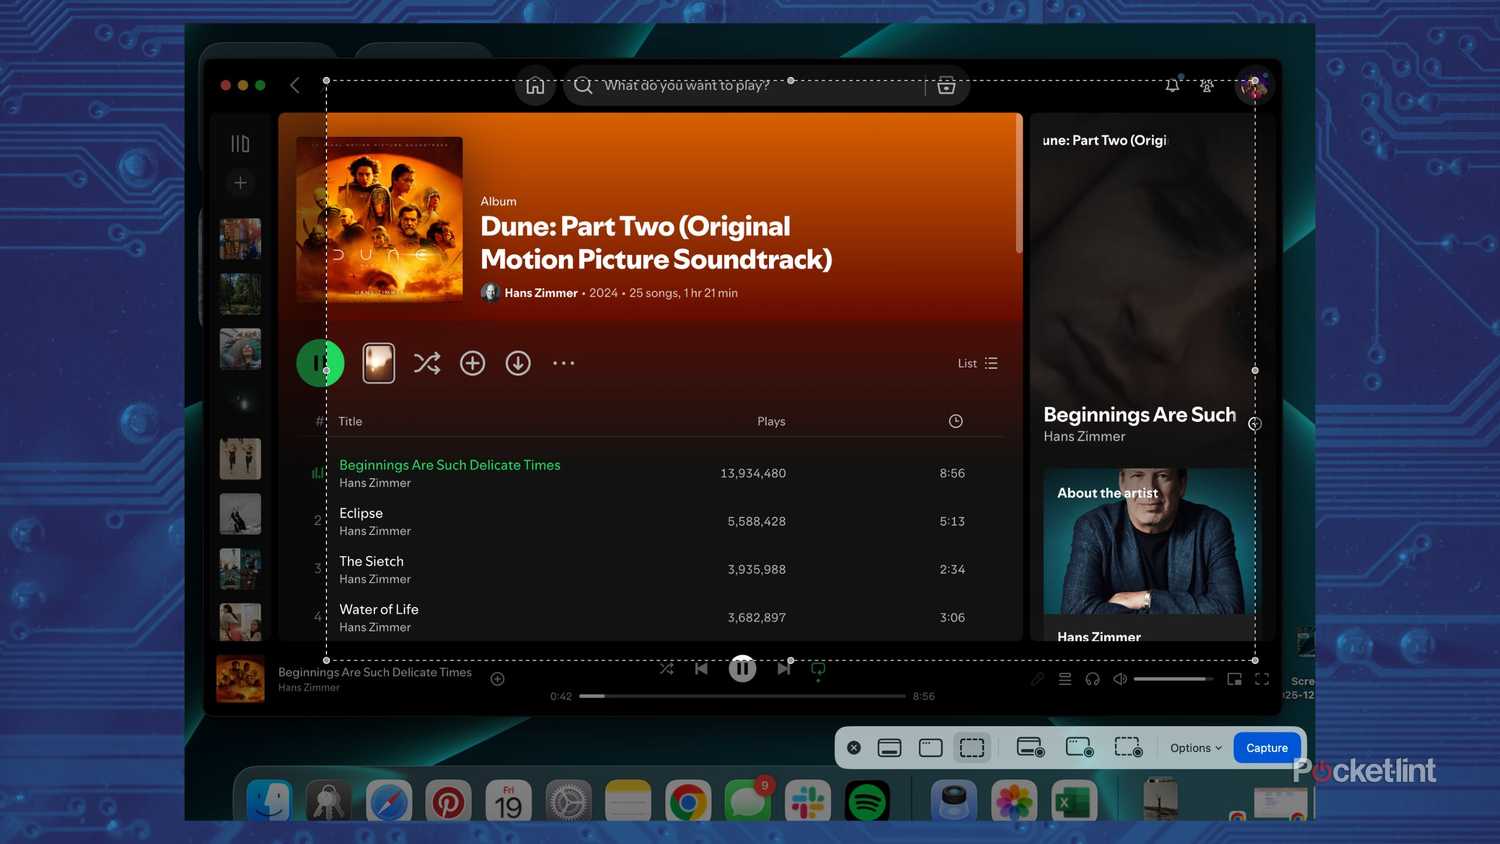The image size is (1500, 844).
Task: Open notifications with the bell icon
Action: 1171,85
